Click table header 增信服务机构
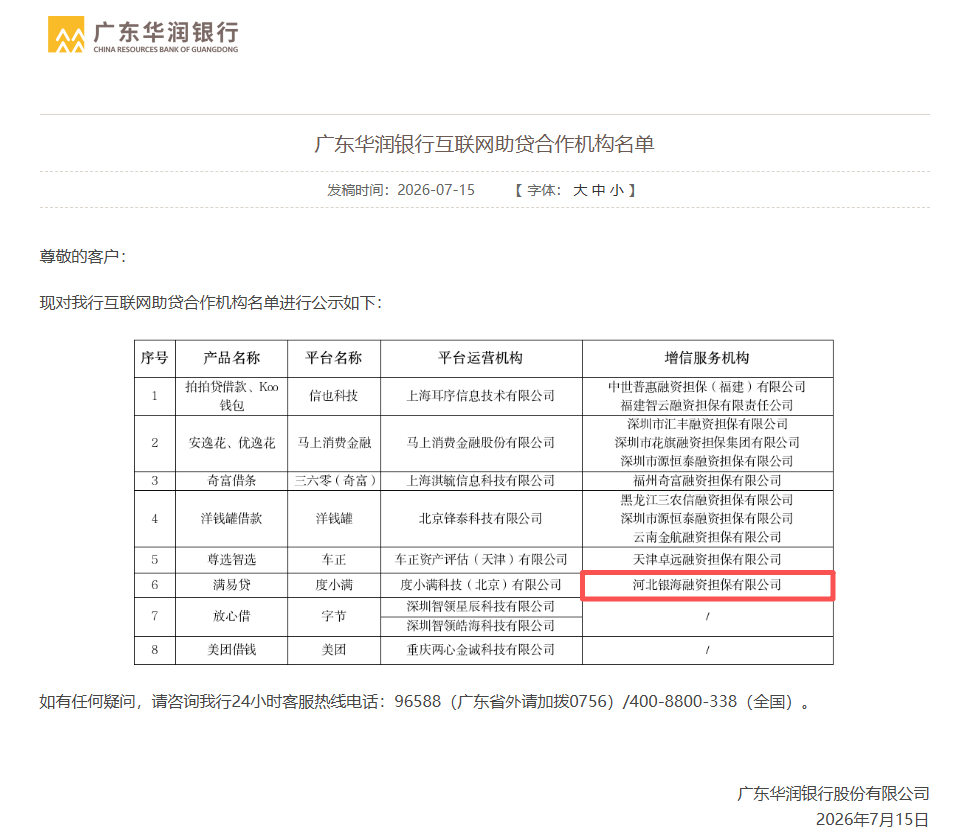The height and width of the screenshot is (840, 965). coord(707,358)
